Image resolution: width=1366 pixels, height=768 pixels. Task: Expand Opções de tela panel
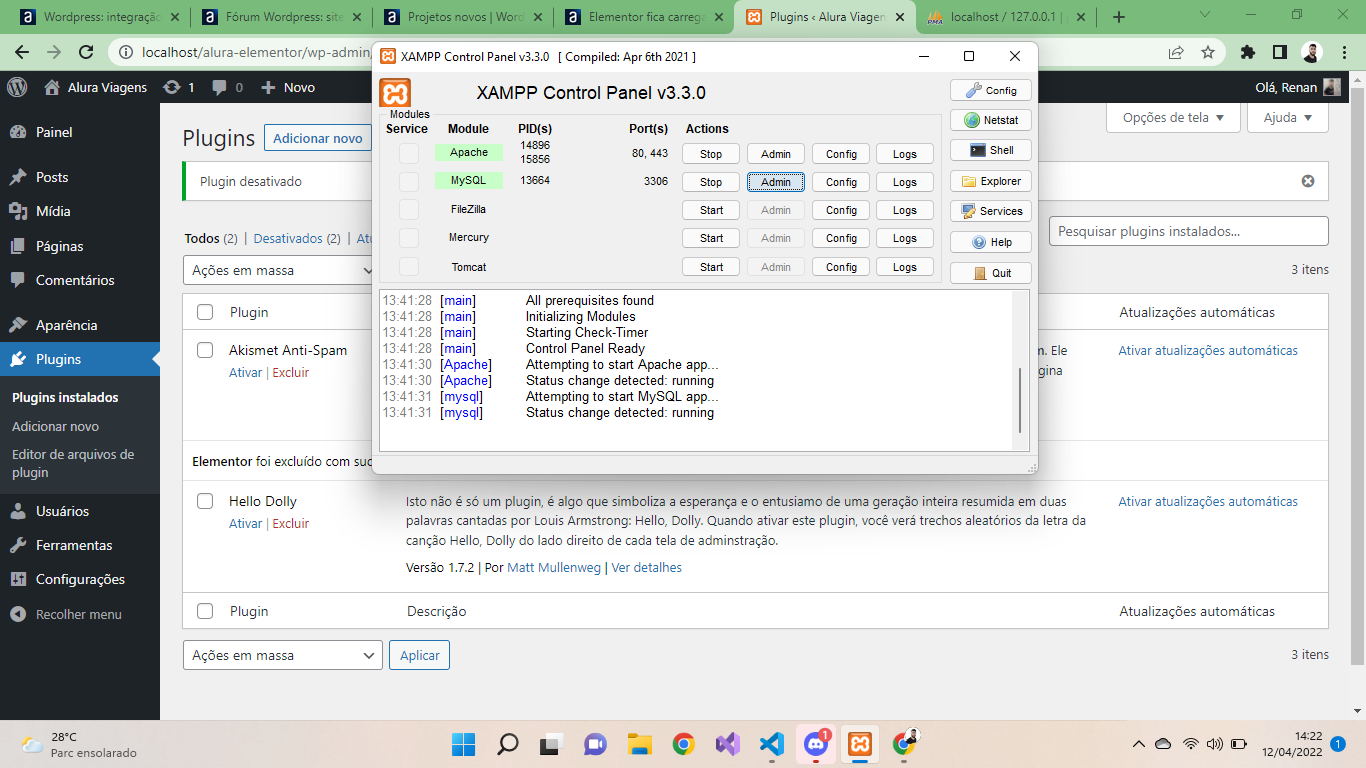pos(1173,117)
